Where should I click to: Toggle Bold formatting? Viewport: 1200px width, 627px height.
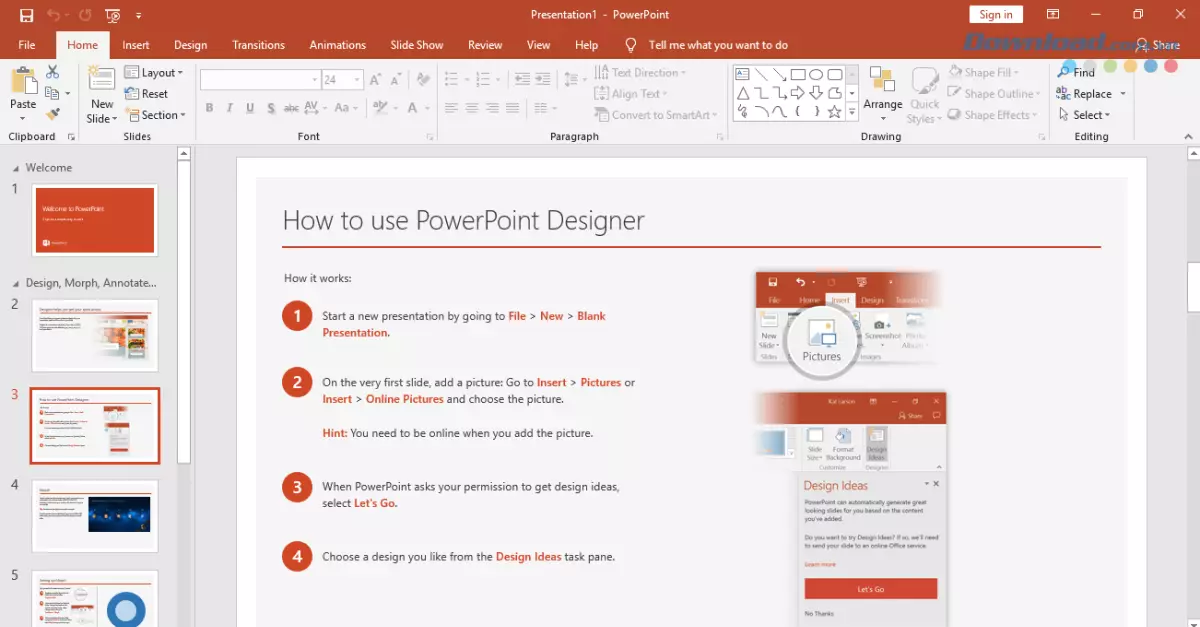209,108
